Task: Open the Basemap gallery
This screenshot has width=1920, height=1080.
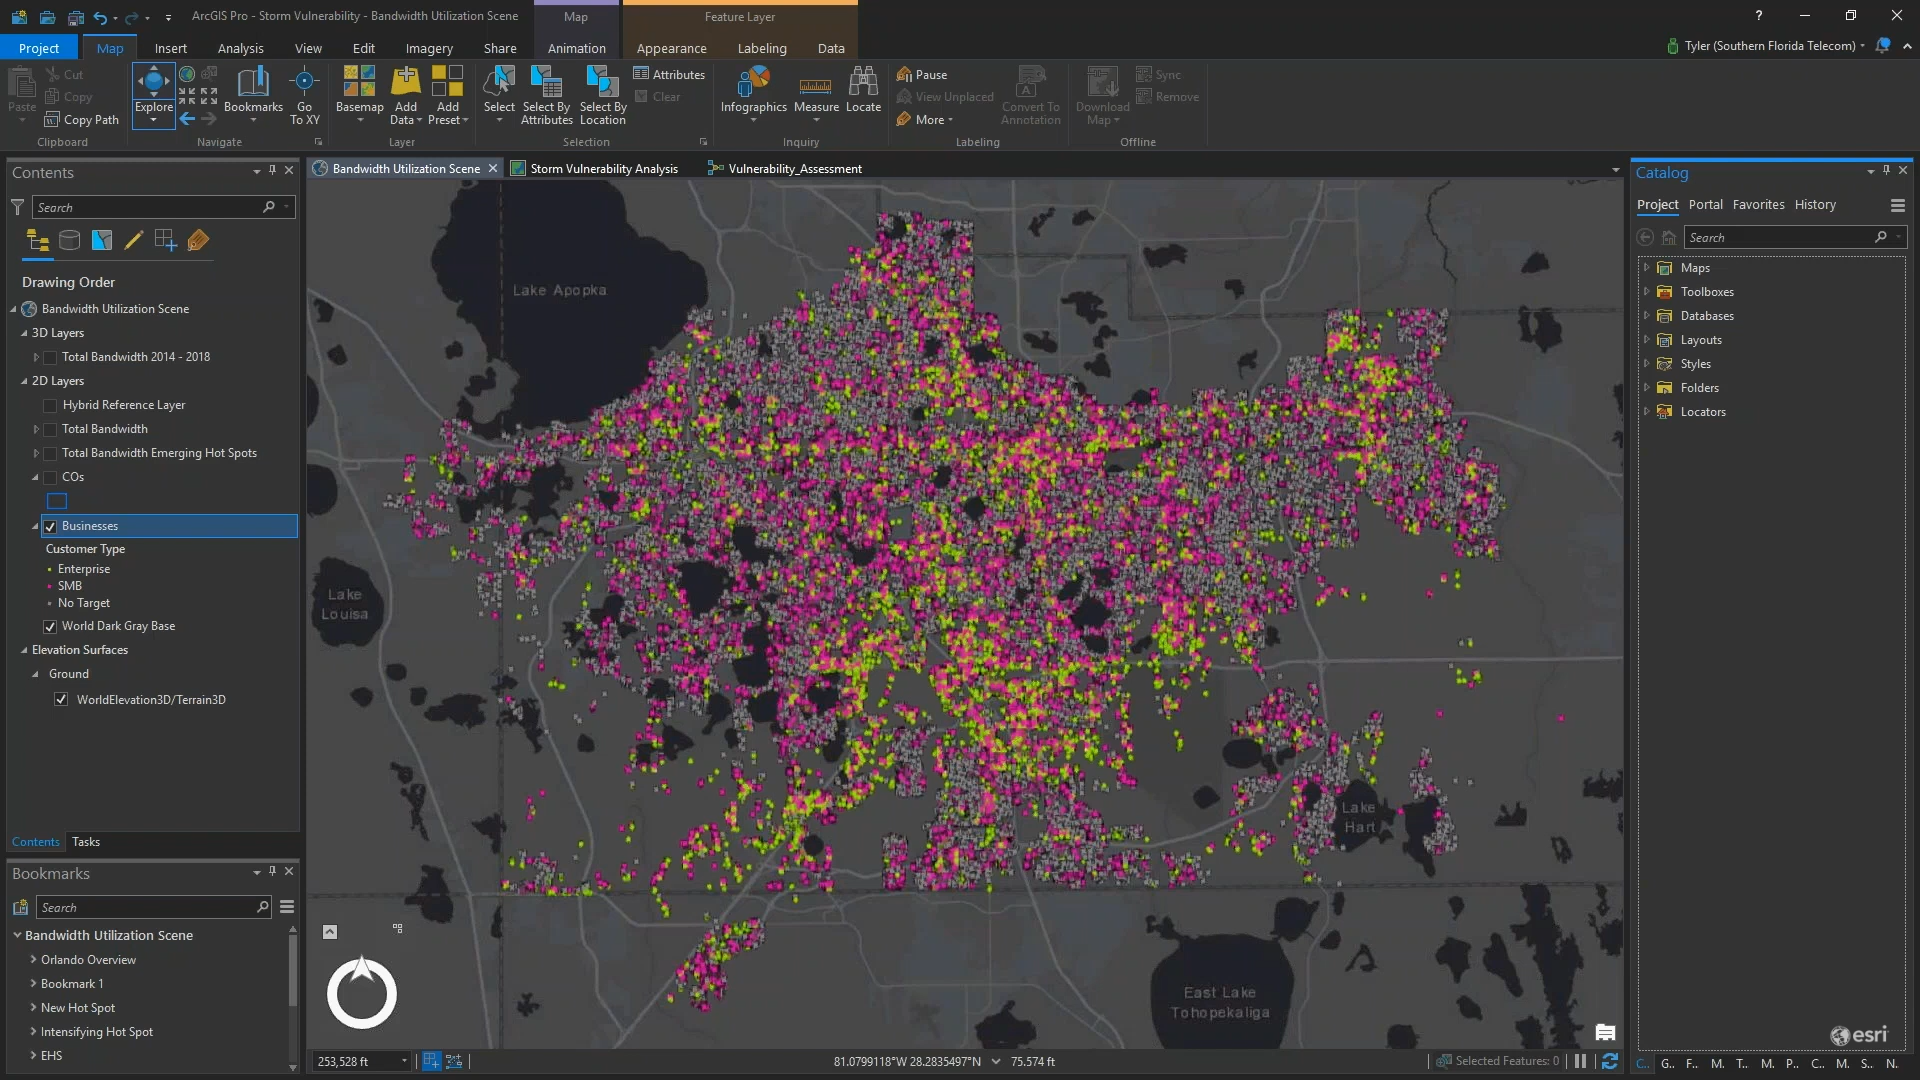Action: tap(360, 95)
